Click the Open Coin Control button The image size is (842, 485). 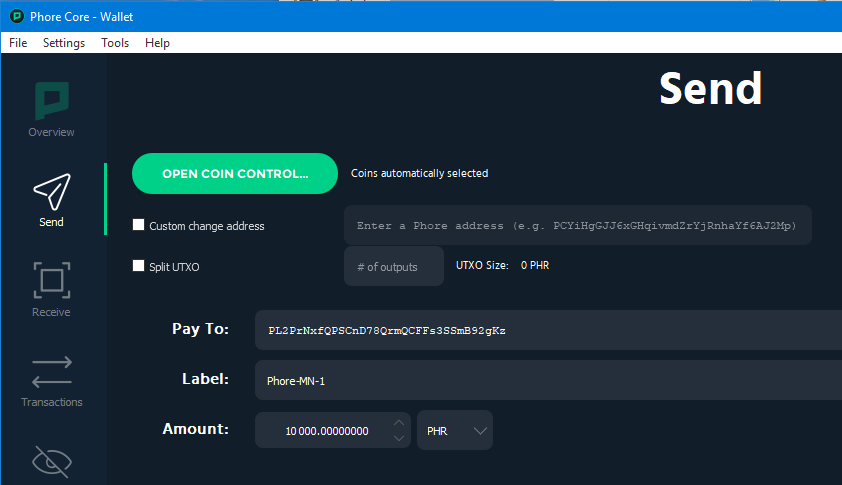click(x=235, y=173)
